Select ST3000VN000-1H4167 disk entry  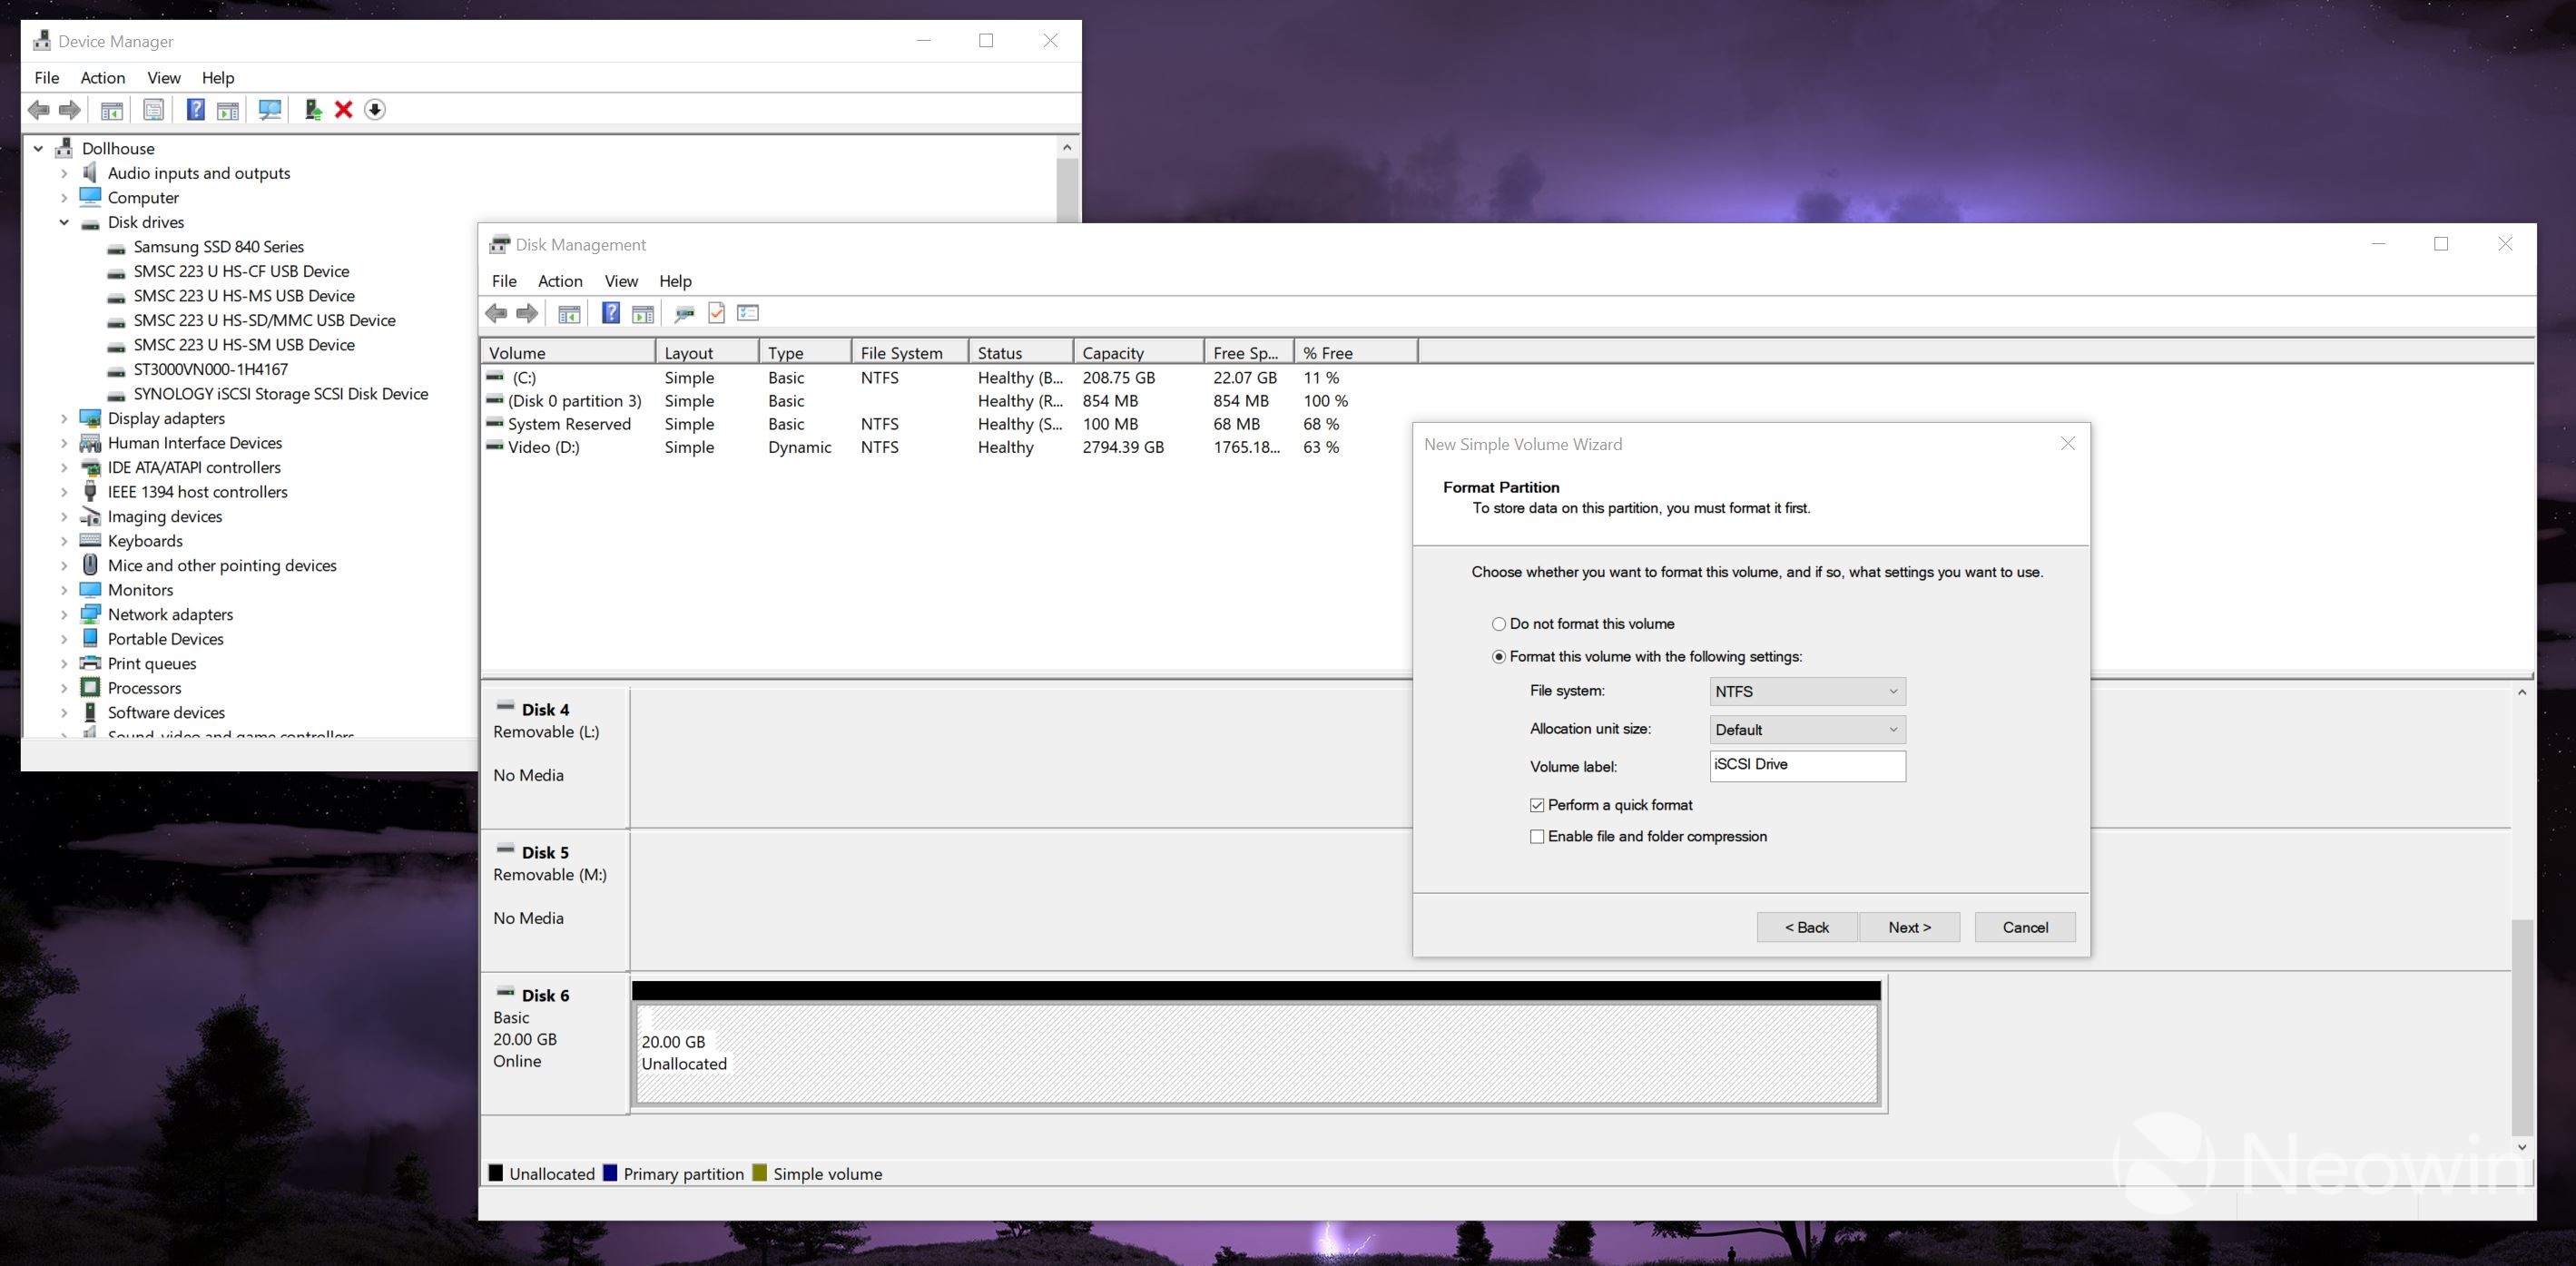click(x=210, y=370)
